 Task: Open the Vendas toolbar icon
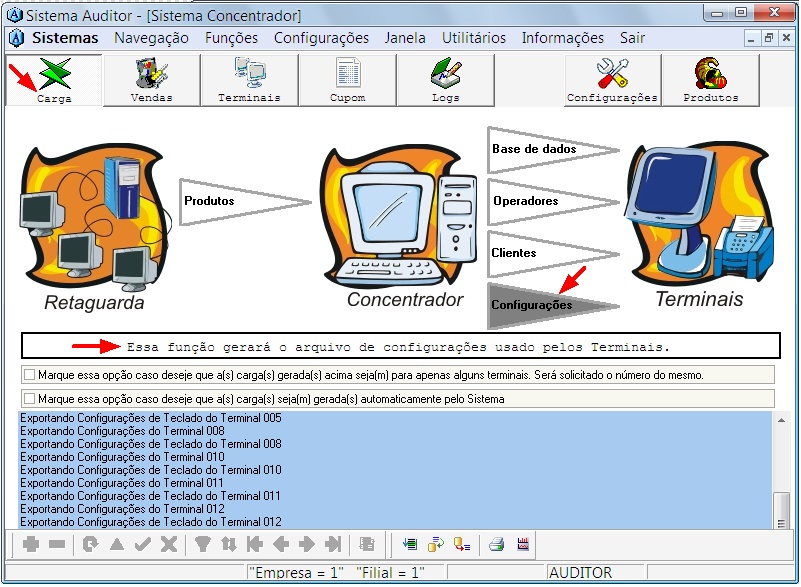151,80
